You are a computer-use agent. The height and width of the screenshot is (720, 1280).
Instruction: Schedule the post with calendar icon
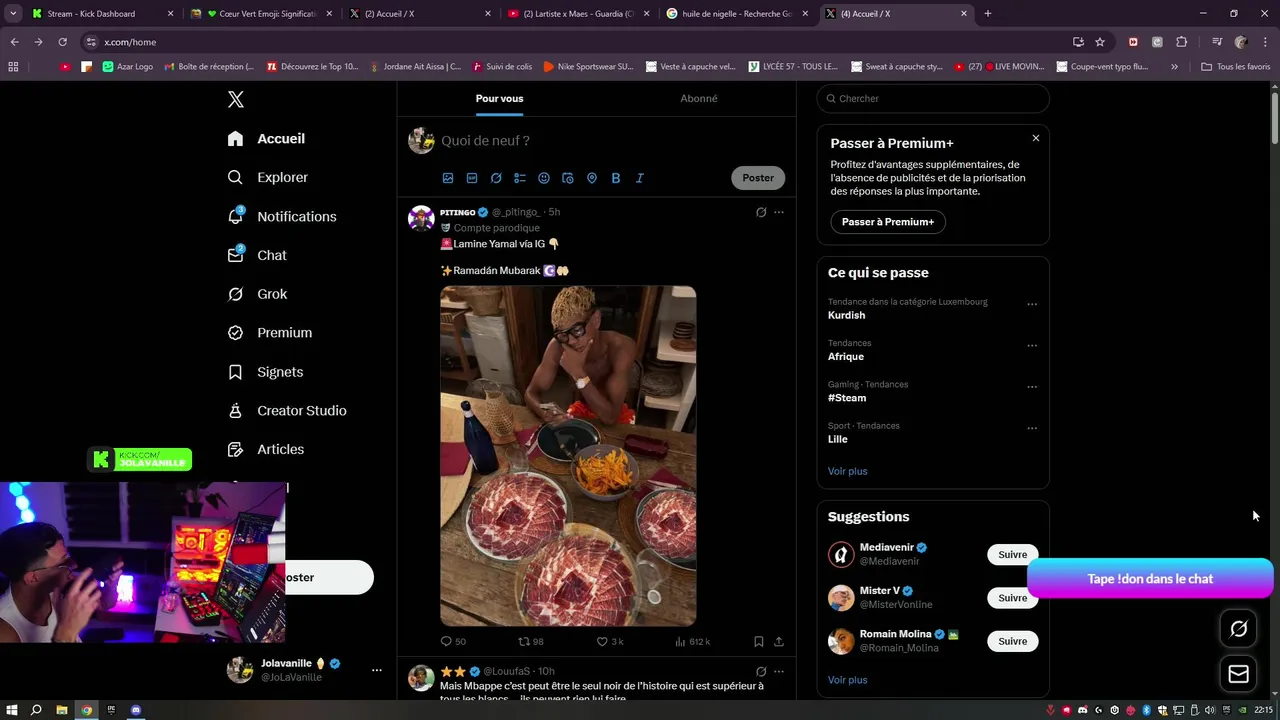568,178
